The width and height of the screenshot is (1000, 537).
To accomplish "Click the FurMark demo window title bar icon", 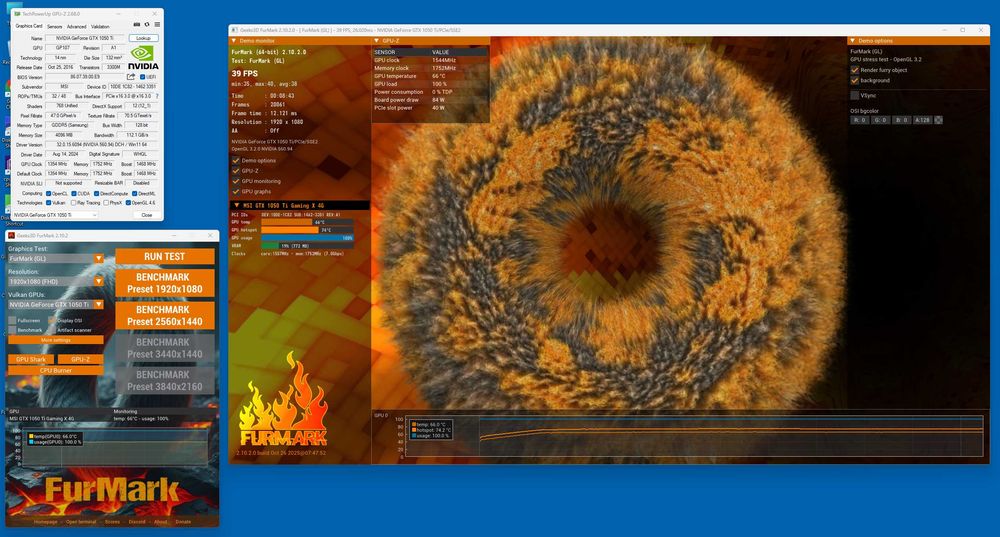I will pyautogui.click(x=234, y=30).
